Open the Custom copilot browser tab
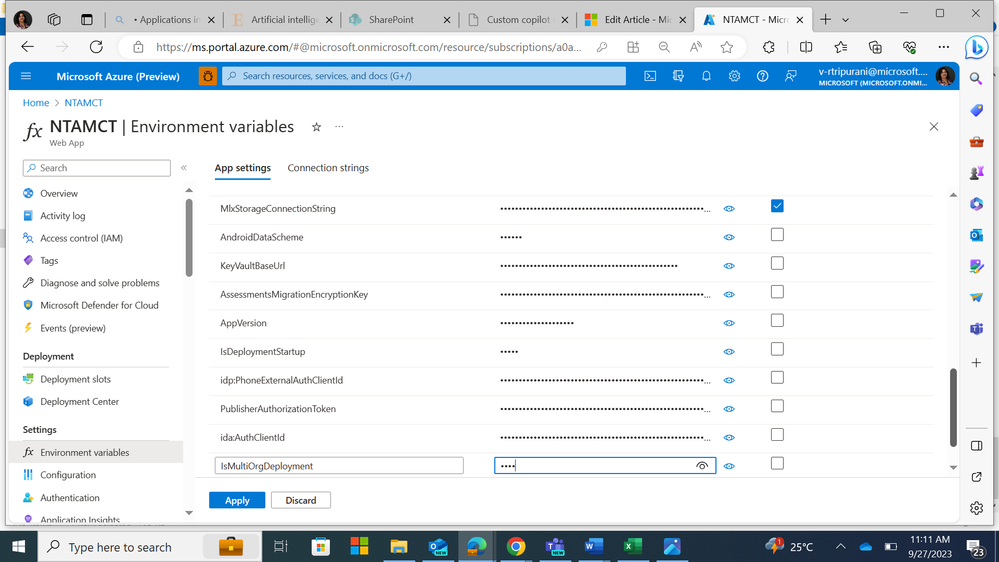The width and height of the screenshot is (999, 562). [517, 20]
